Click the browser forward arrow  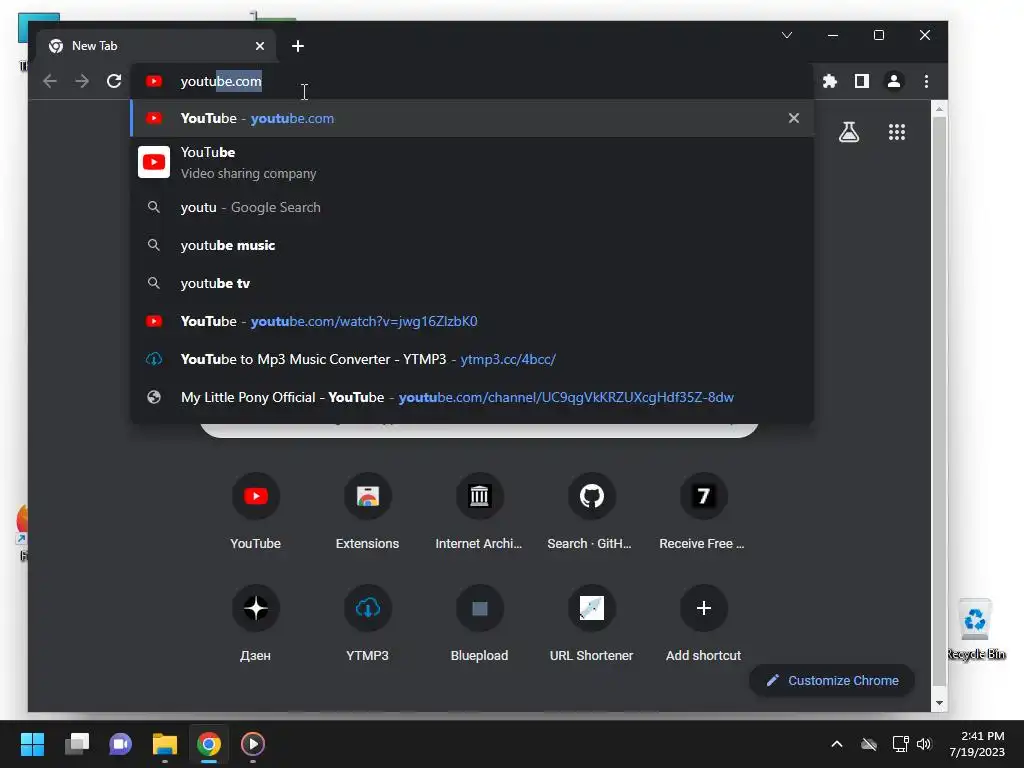(82, 81)
